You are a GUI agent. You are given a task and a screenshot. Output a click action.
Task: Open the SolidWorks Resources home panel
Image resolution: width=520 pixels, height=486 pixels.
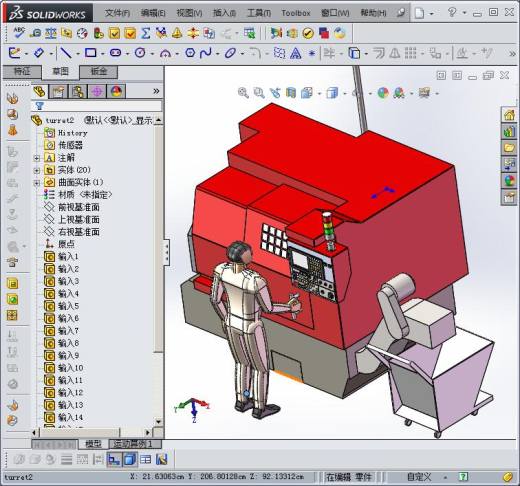509,115
